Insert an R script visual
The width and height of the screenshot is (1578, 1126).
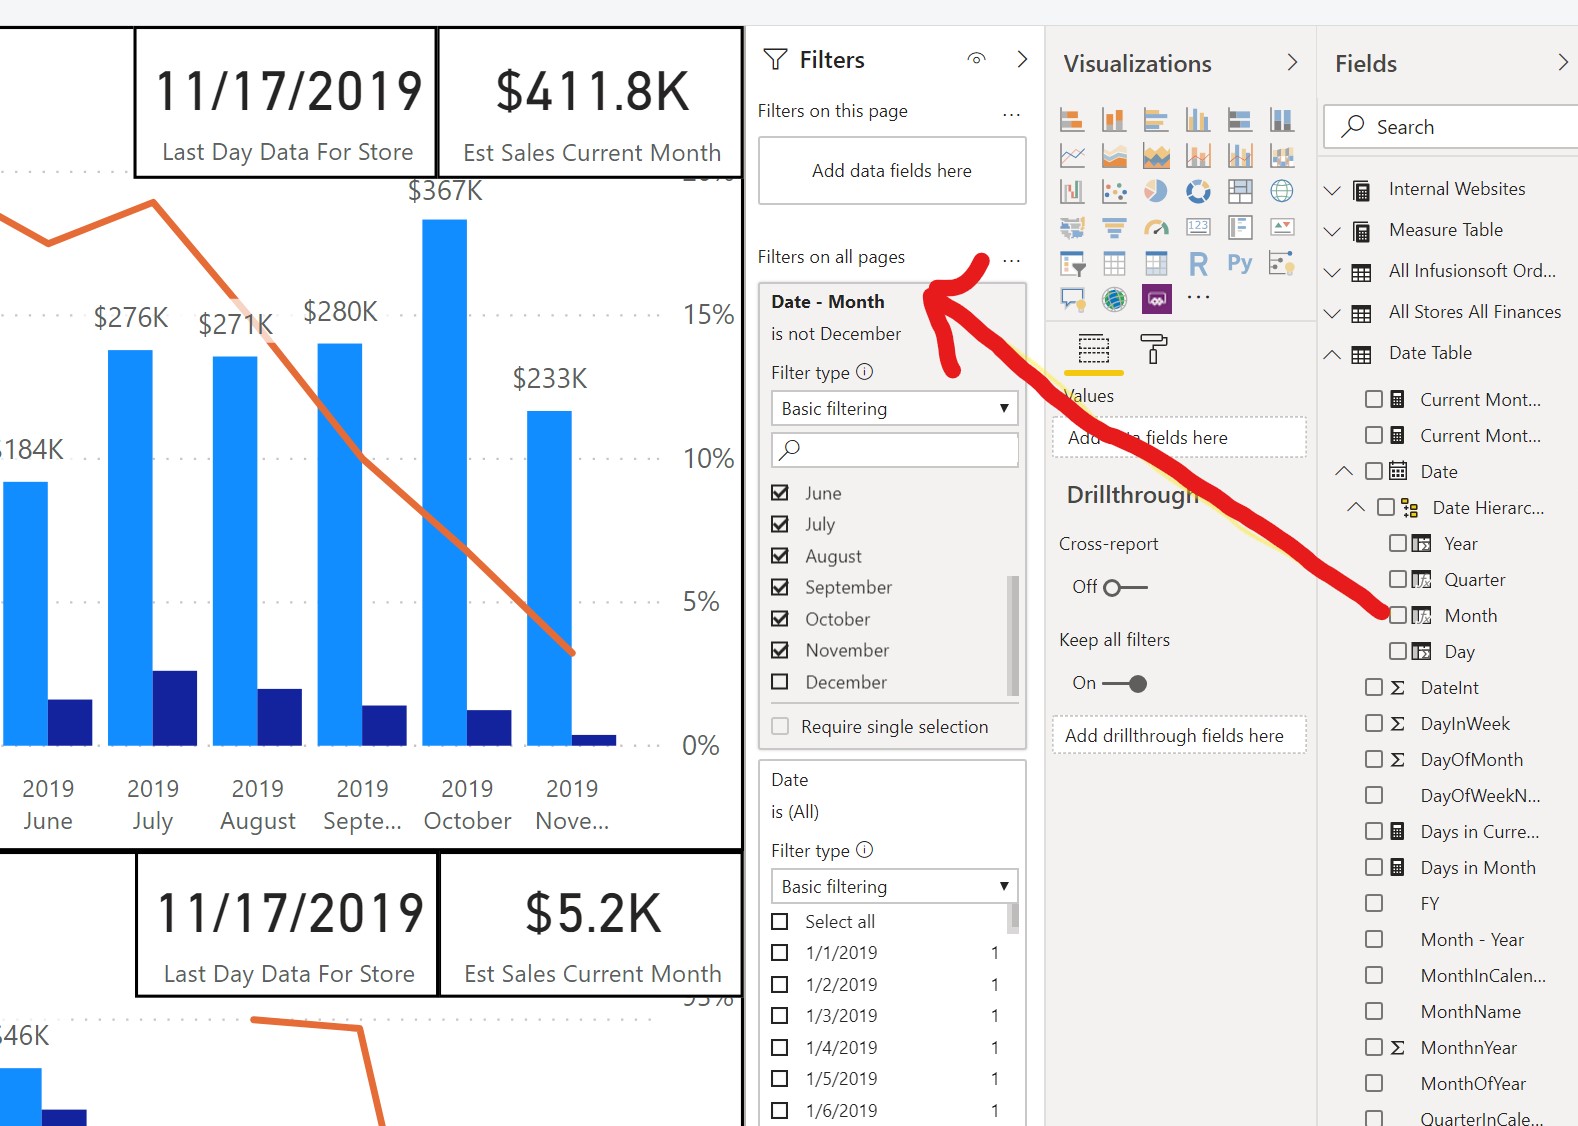point(1198,264)
